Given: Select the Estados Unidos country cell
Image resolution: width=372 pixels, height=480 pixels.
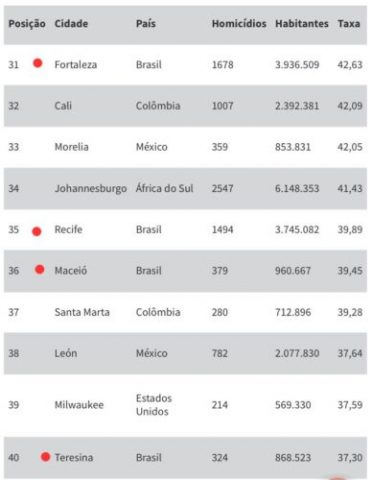Looking at the screenshot, I should [154, 405].
